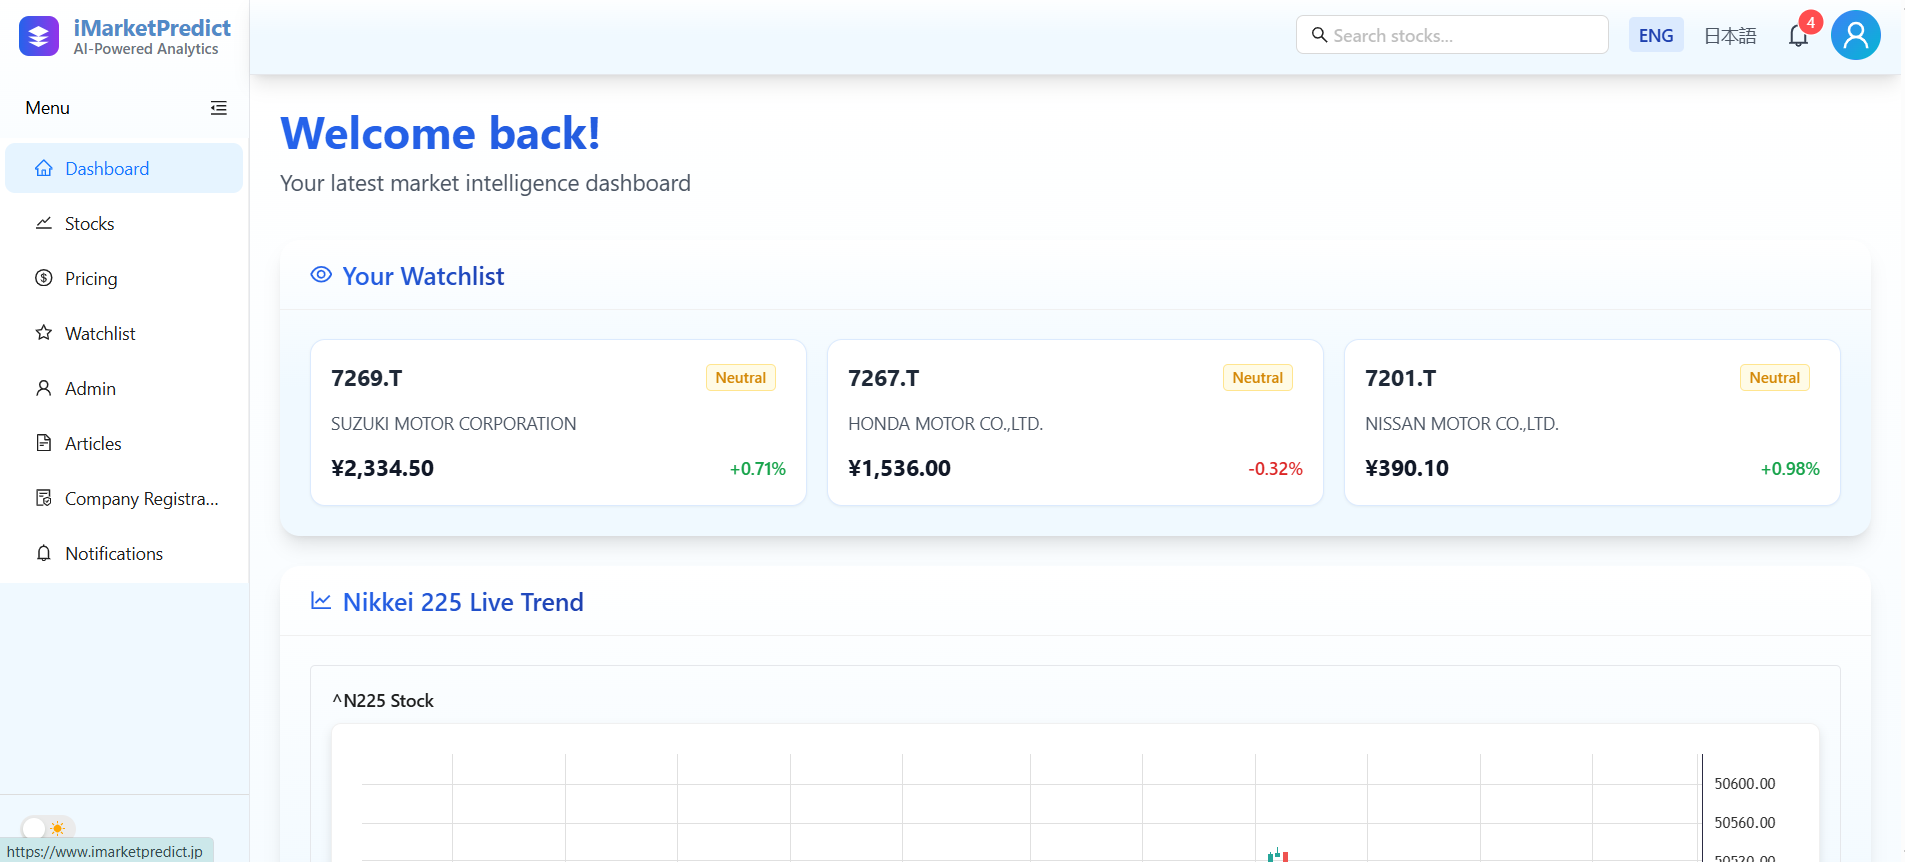Click the dollar icon for Pricing
Viewport: 1905px width, 862px height.
(x=44, y=278)
